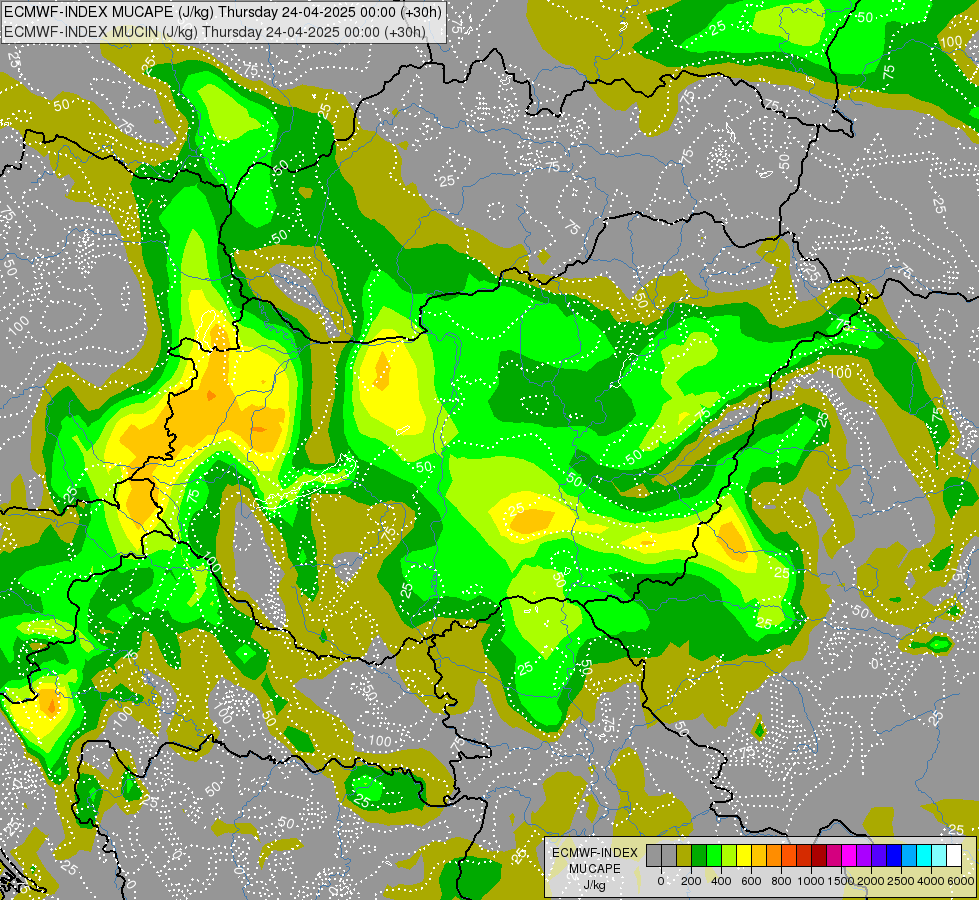Select the bright magenta legend swatch
Image resolution: width=979 pixels, height=900 pixels.
(849, 856)
